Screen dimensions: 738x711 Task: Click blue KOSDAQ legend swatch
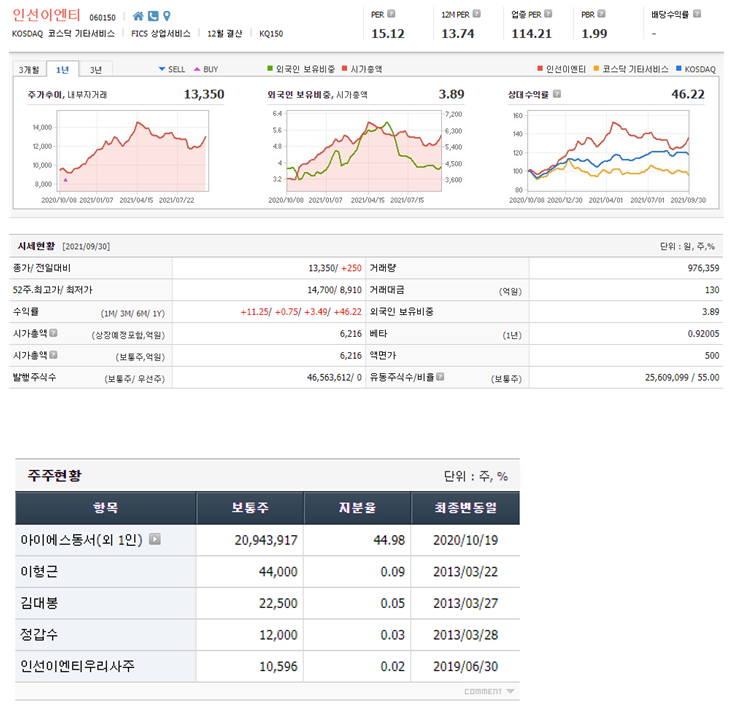click(x=679, y=69)
